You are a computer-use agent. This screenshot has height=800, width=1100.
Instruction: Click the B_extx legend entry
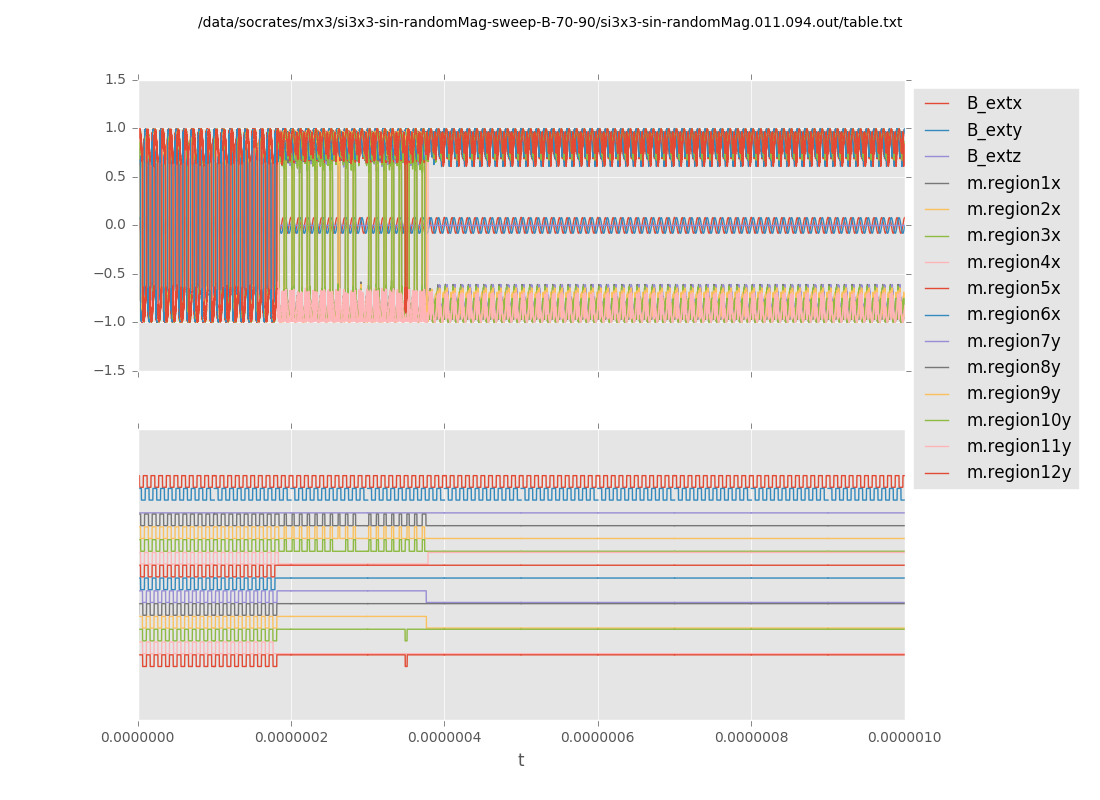point(994,104)
